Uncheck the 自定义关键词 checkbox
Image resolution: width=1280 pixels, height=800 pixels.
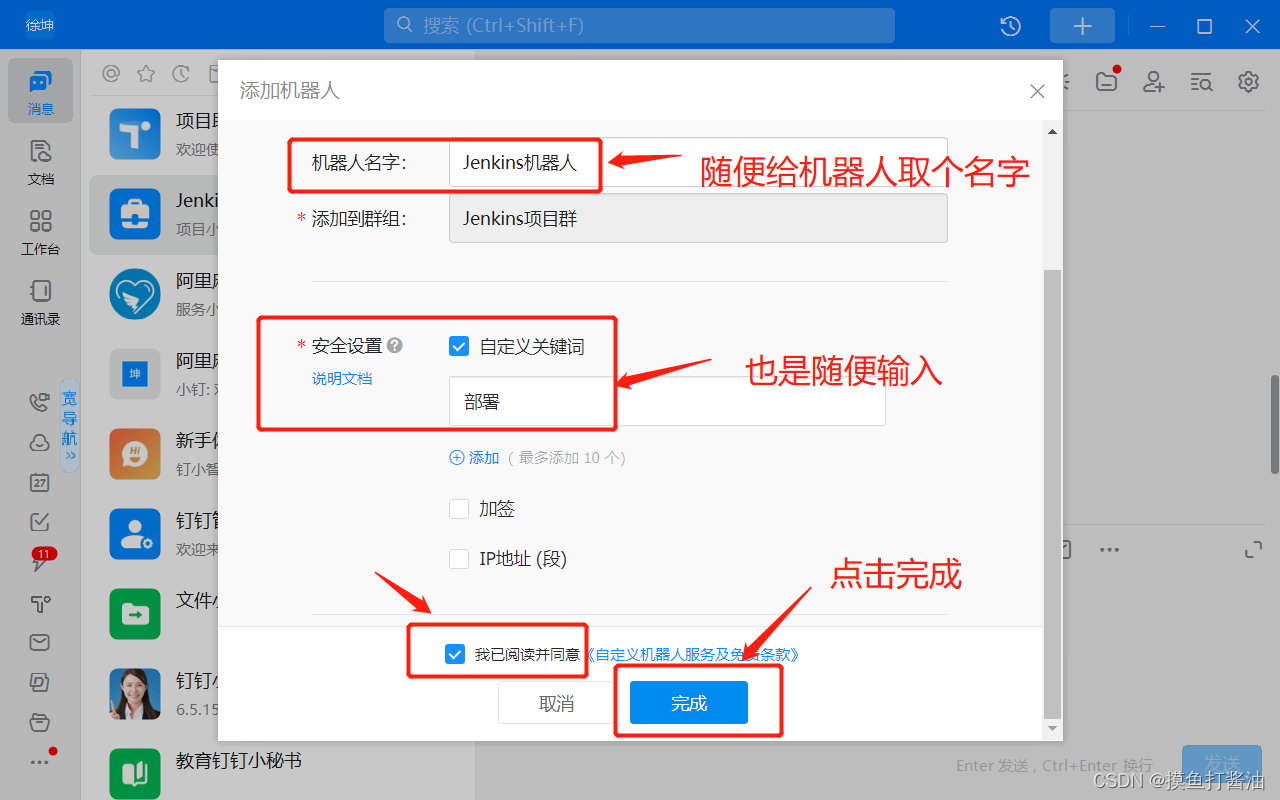pyautogui.click(x=459, y=347)
